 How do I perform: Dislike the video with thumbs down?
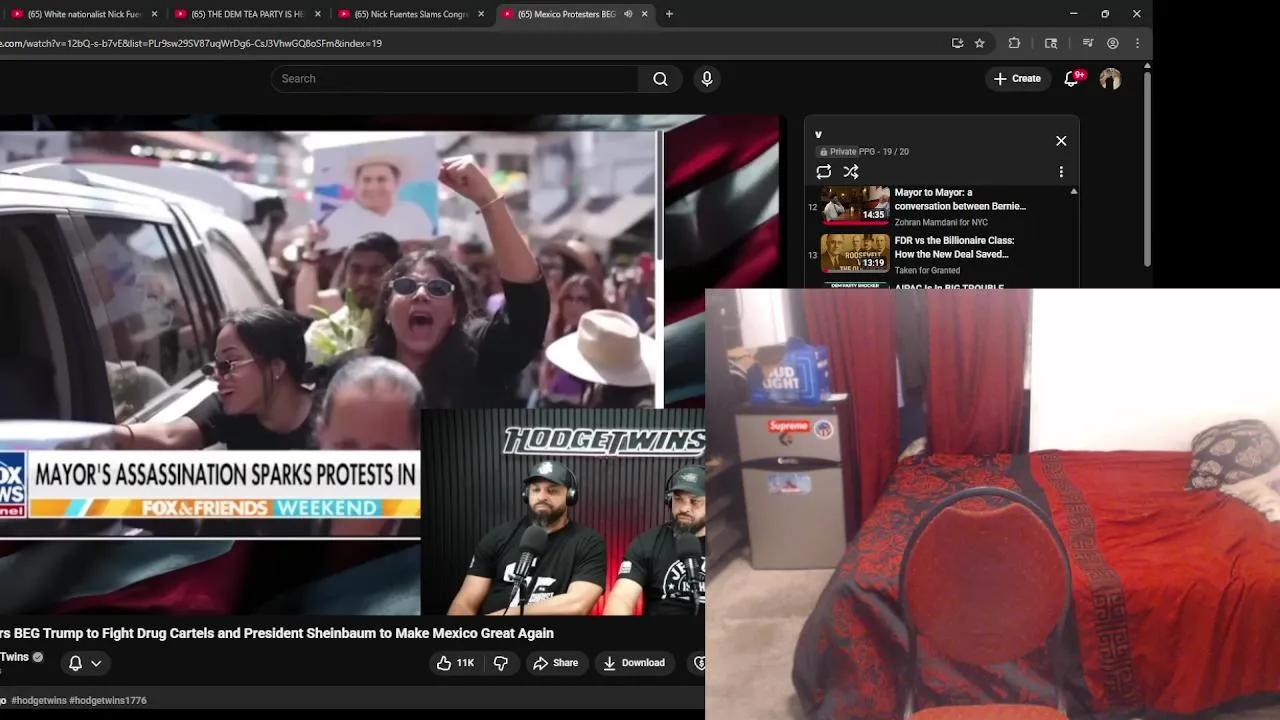tap(501, 663)
